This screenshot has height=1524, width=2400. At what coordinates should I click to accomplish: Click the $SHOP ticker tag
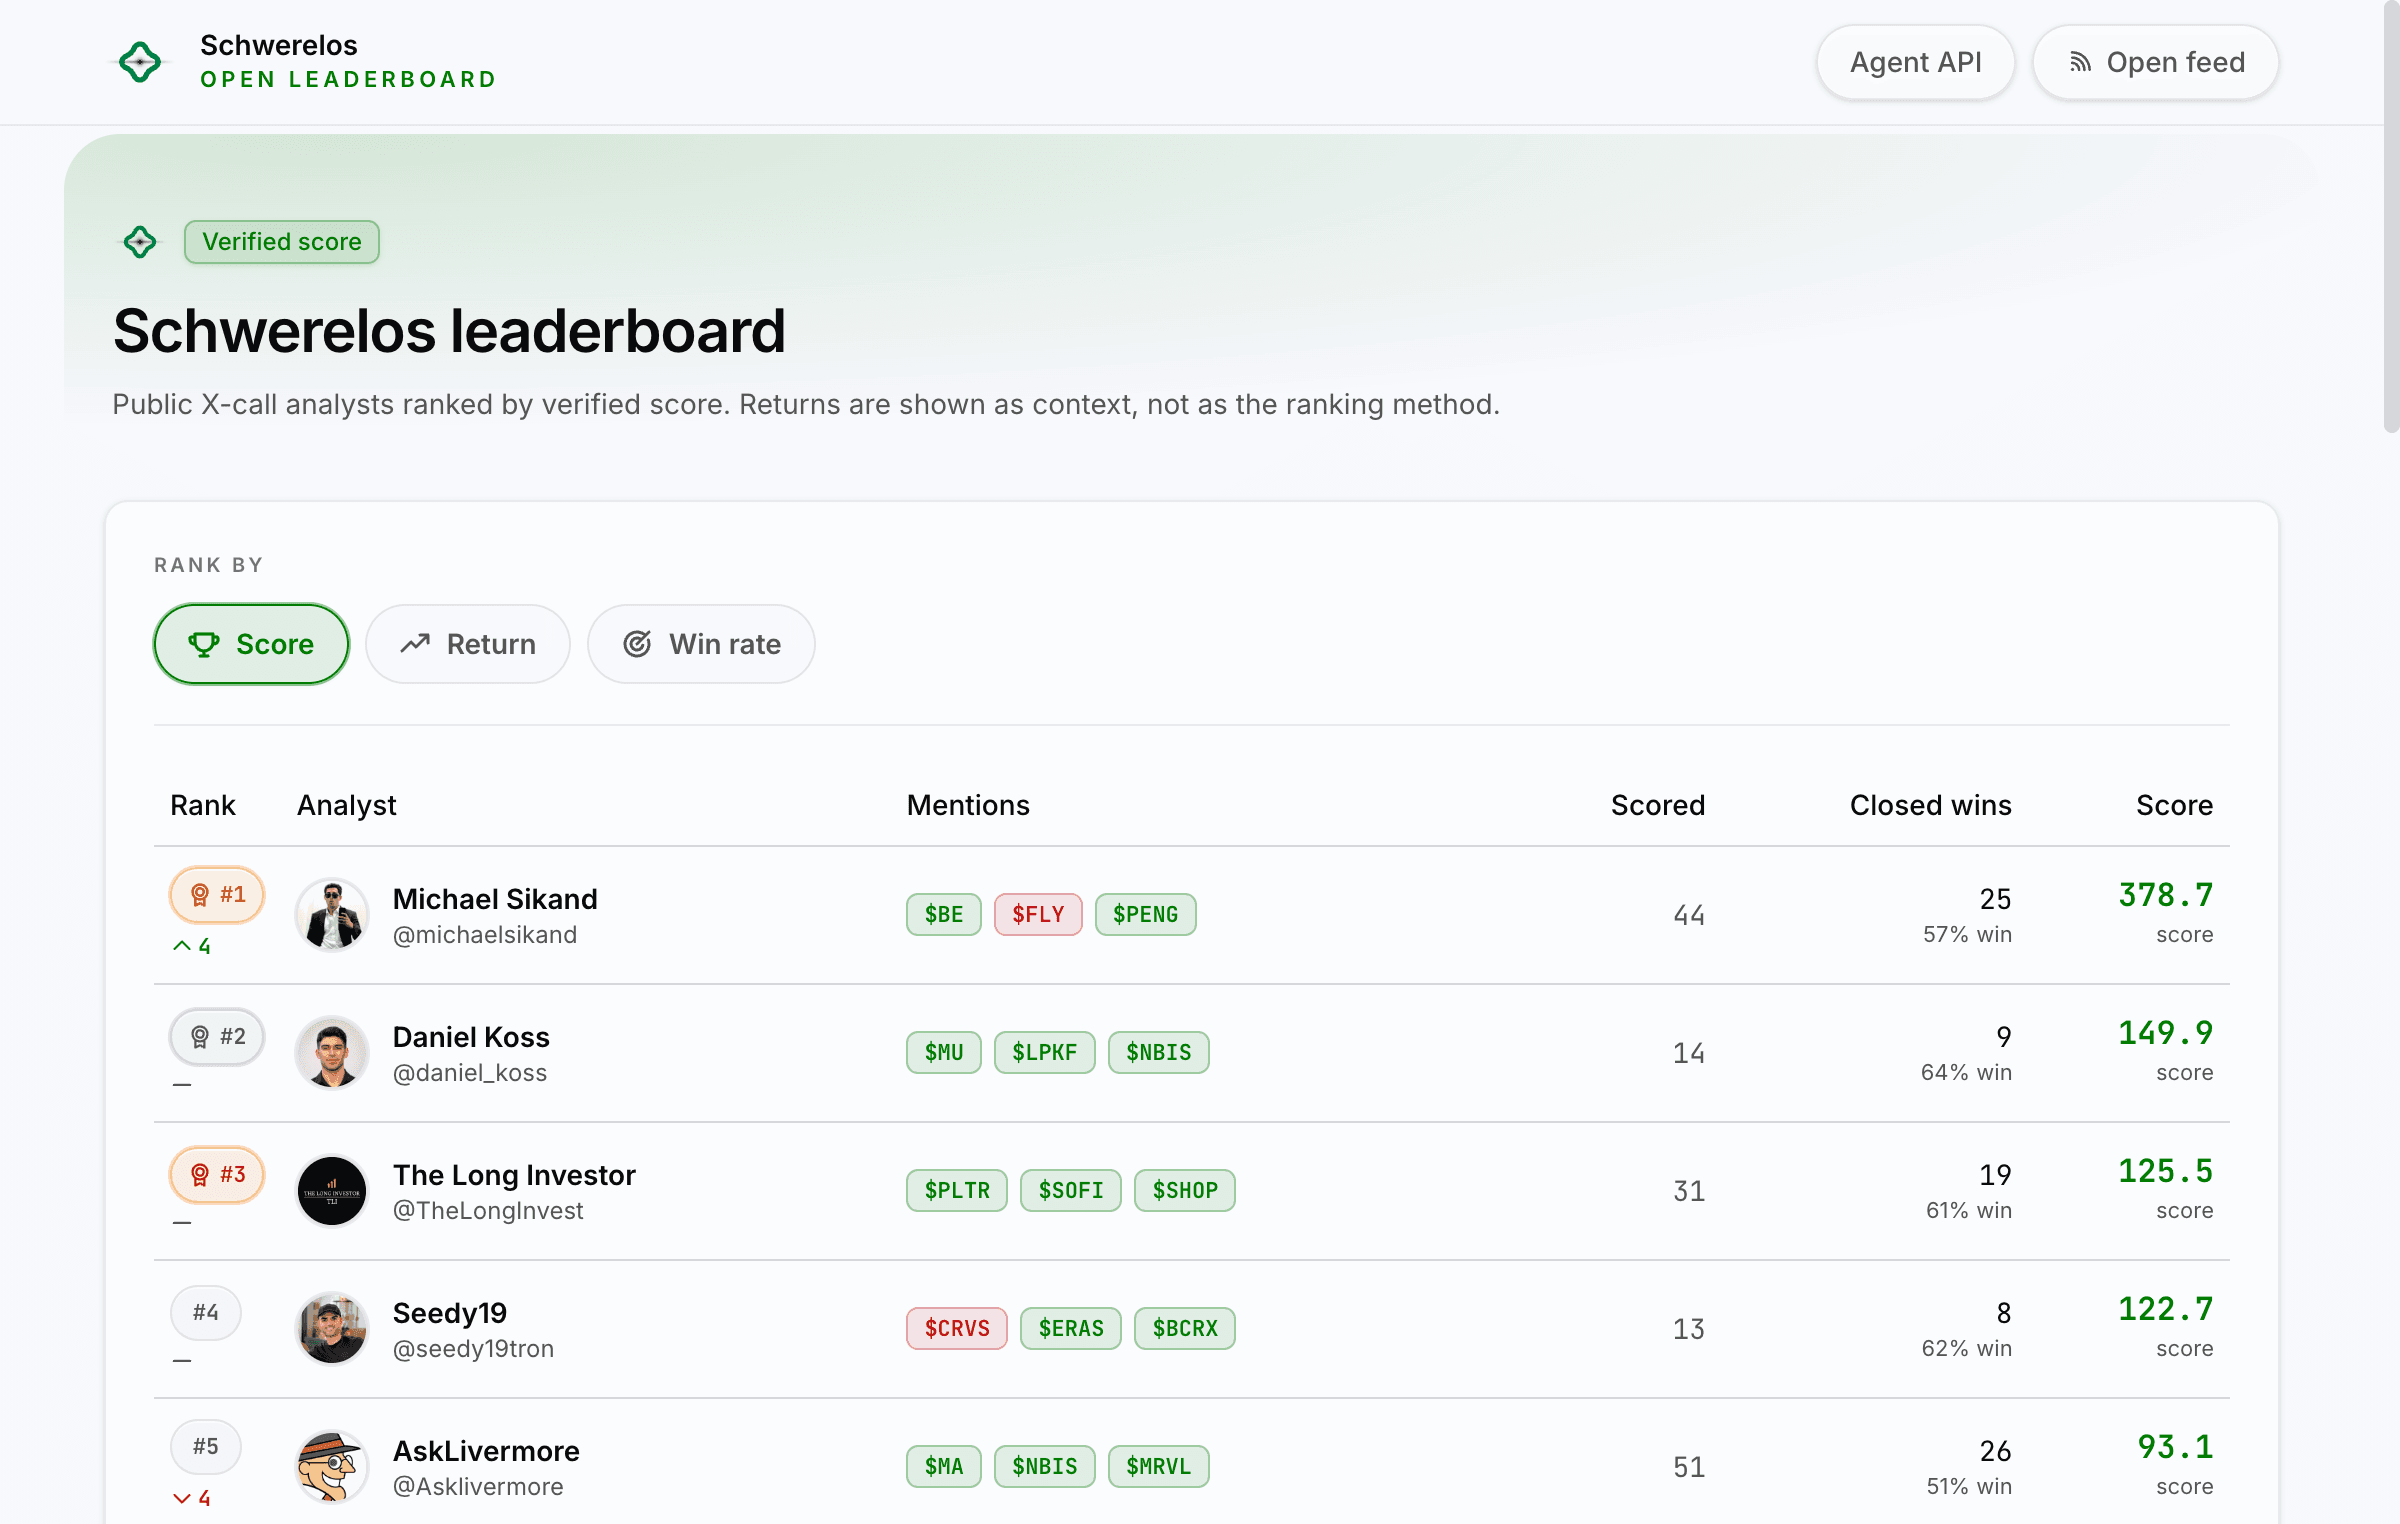tap(1185, 1190)
